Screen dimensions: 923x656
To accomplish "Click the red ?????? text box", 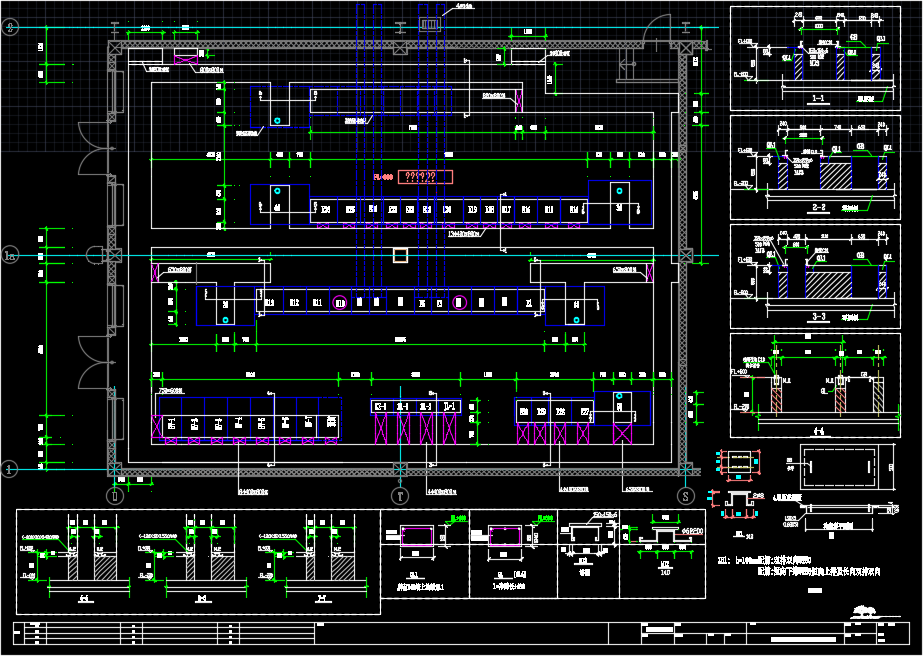I will pos(425,177).
